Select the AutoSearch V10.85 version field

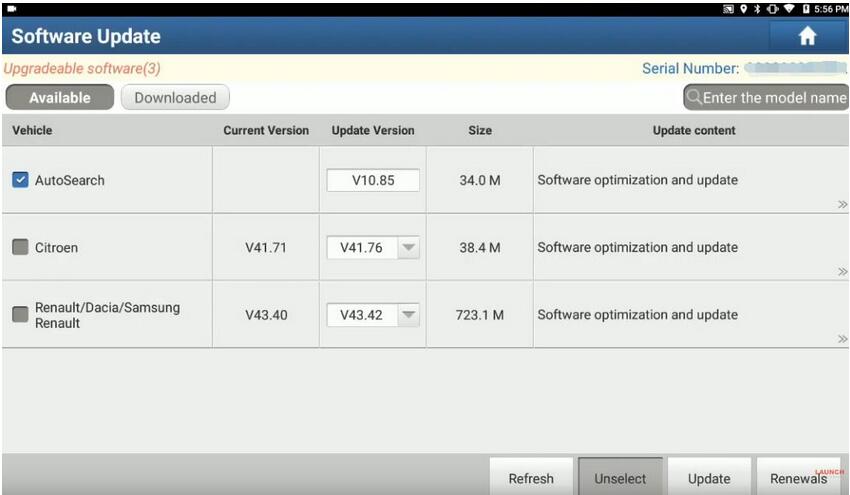[x=373, y=181]
